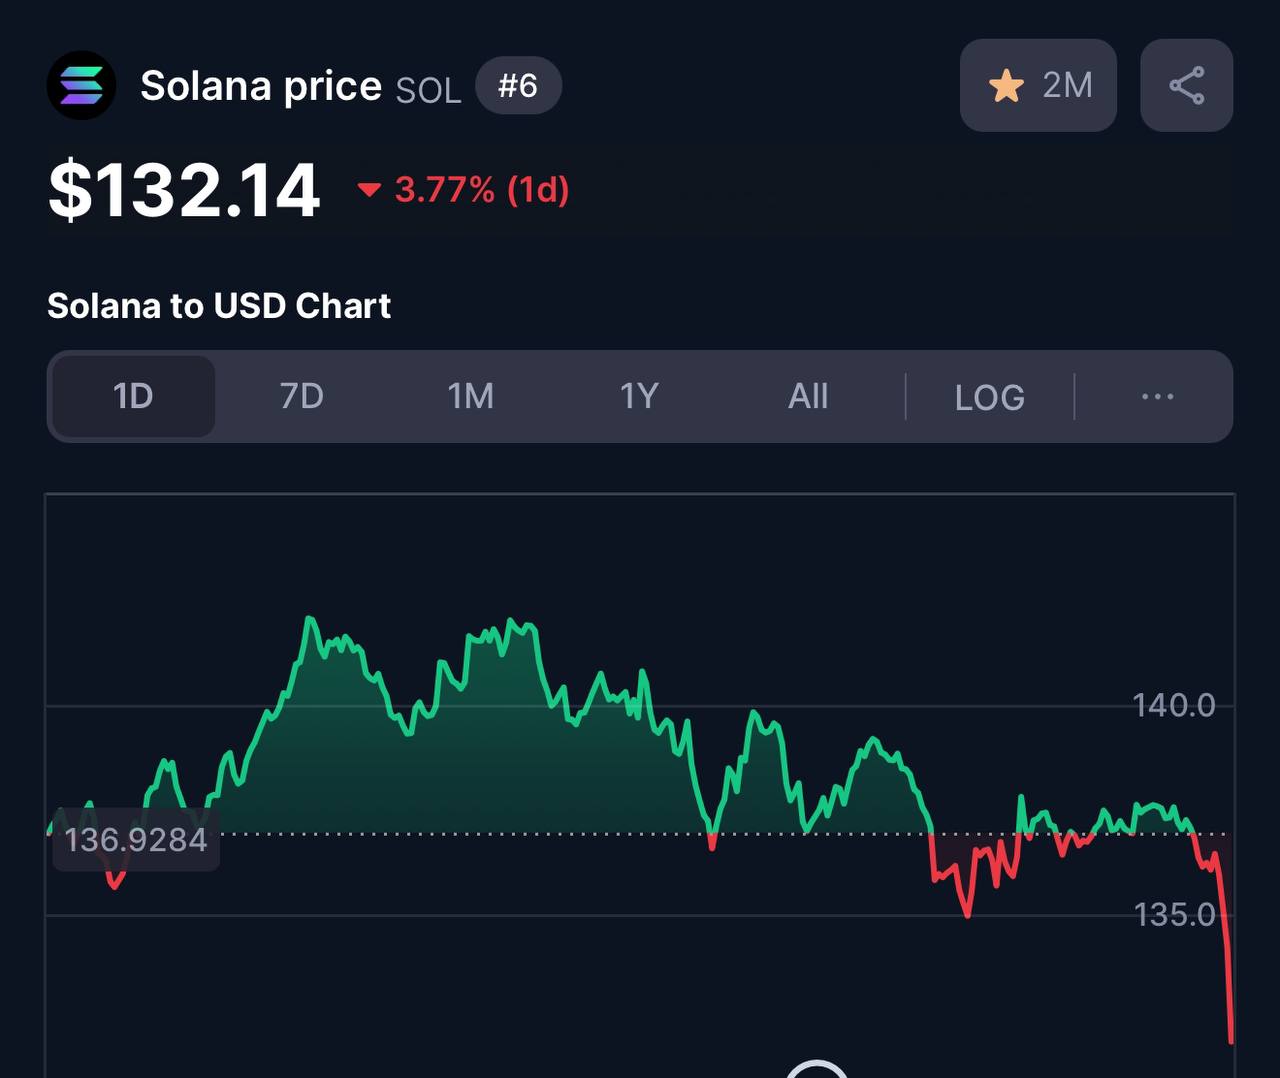The height and width of the screenshot is (1078, 1280).
Task: Click the SOL ticker symbol
Action: click(429, 91)
